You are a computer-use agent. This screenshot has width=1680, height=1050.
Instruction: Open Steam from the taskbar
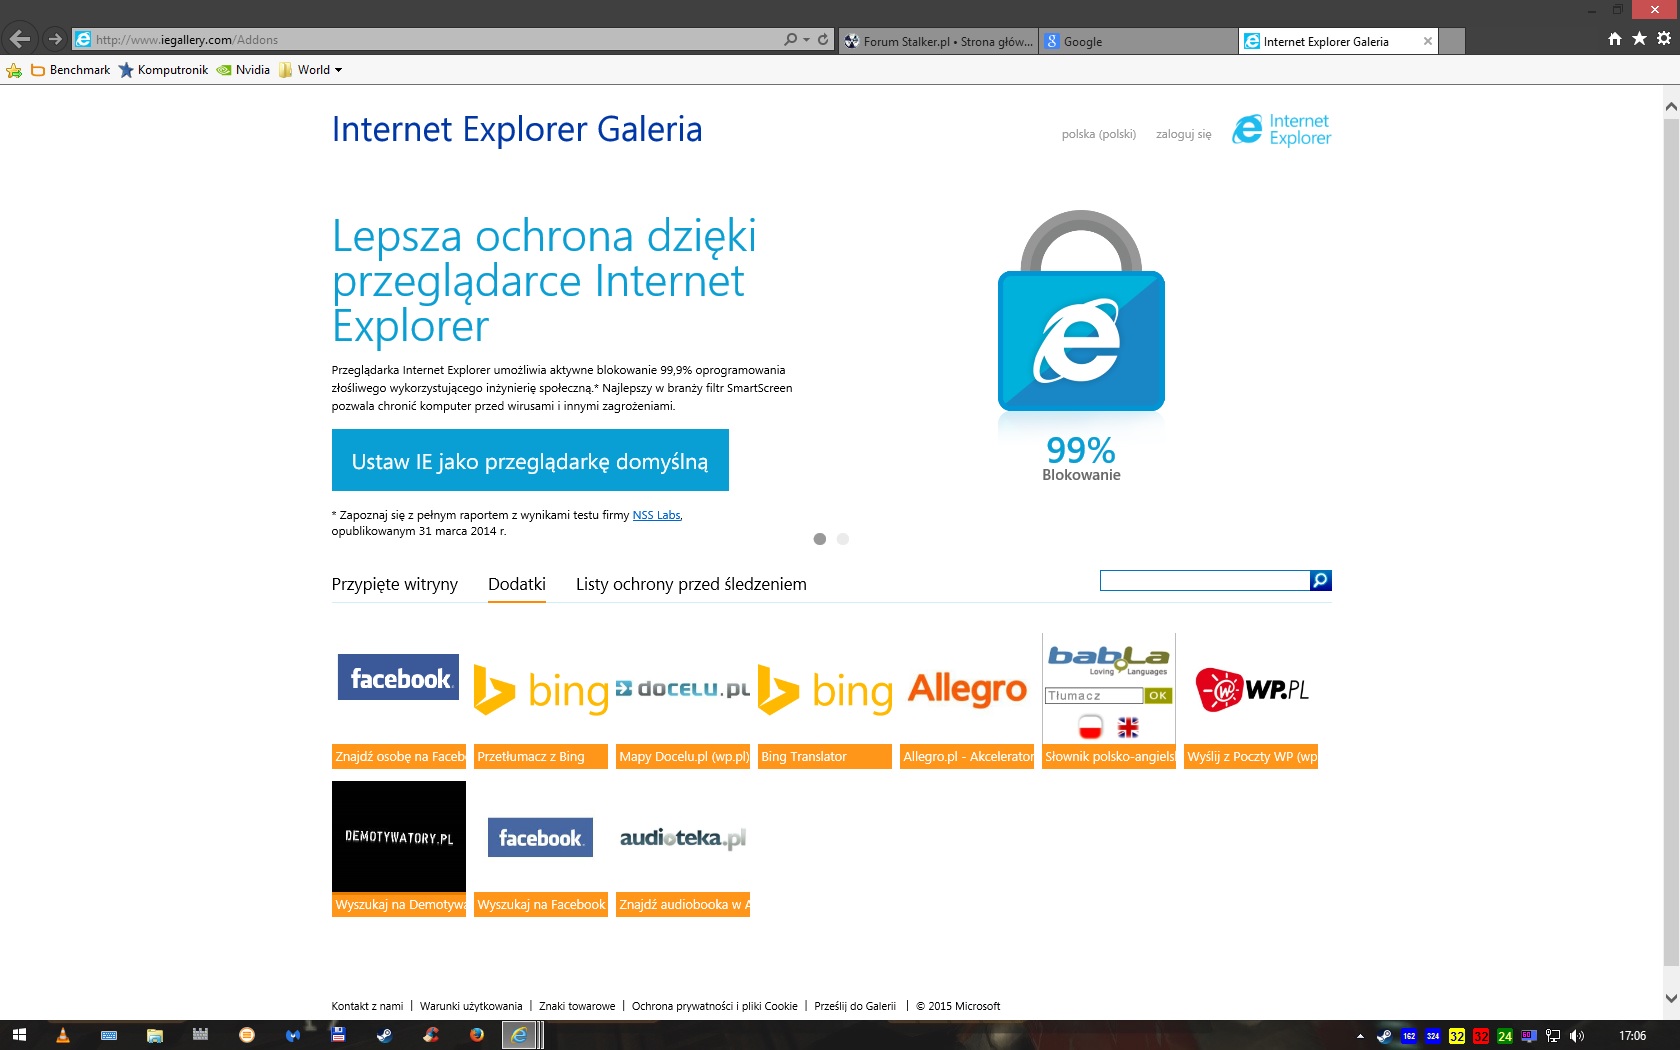[x=384, y=1035]
